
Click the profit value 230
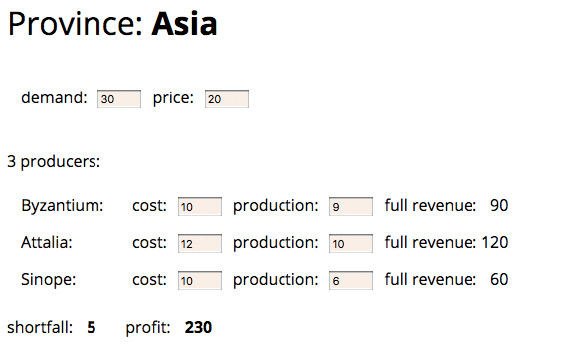pos(198,328)
